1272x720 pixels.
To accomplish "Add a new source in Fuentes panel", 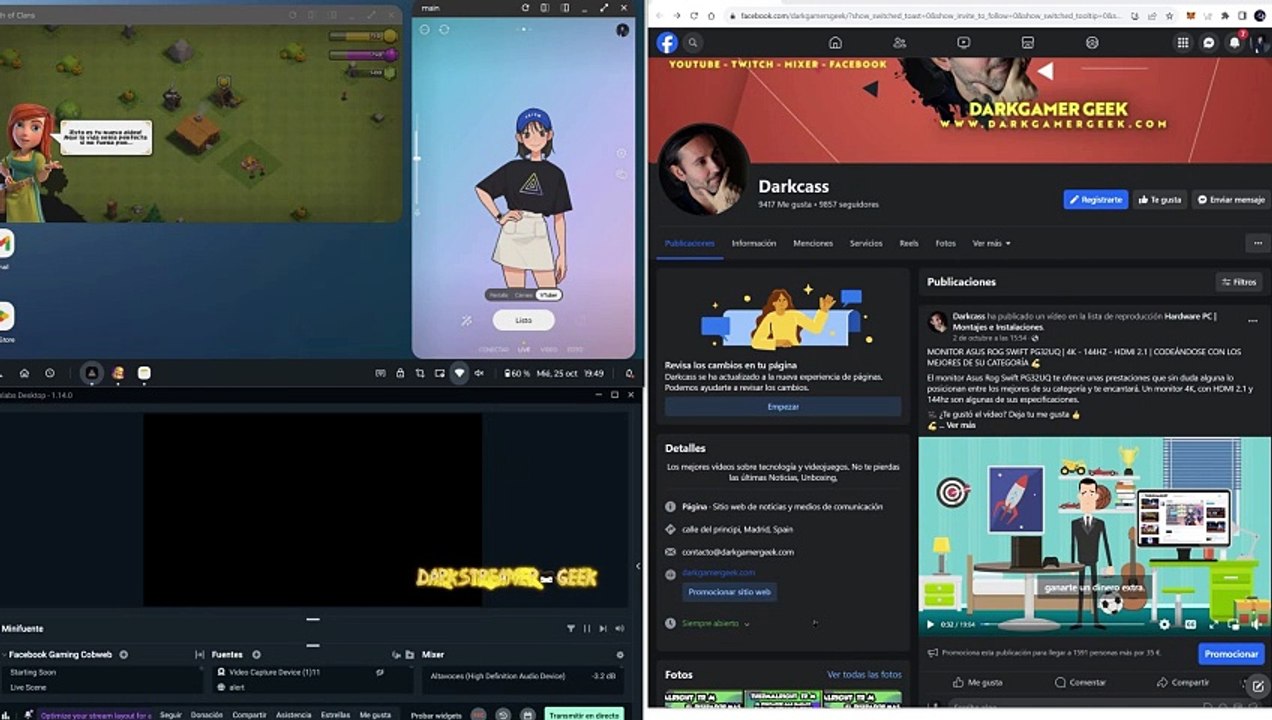I will click(x=256, y=654).
